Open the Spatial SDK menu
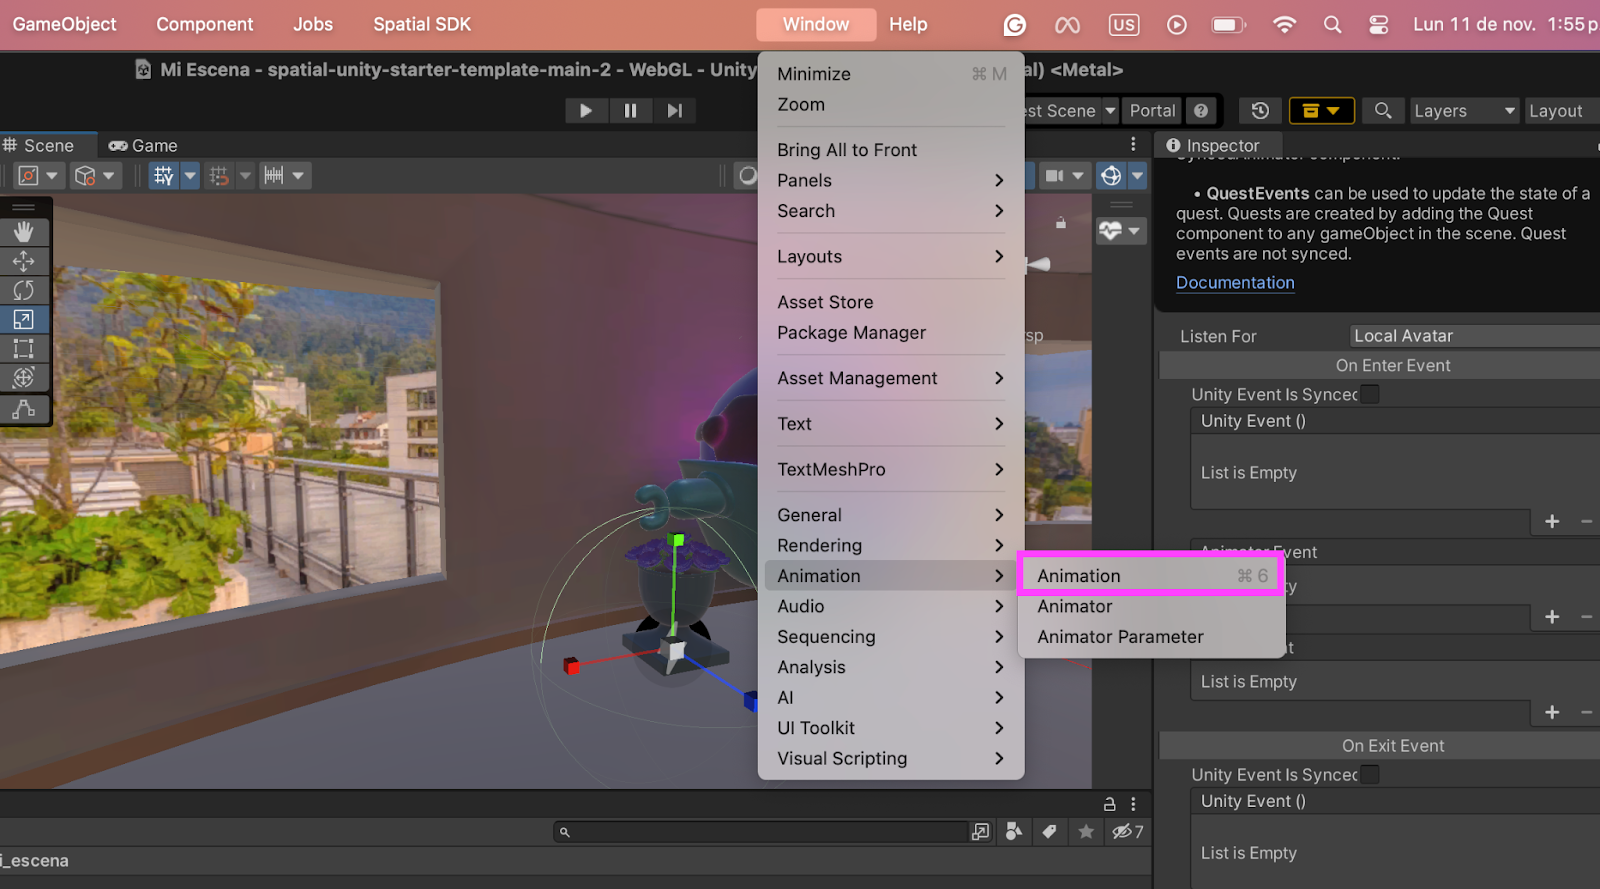1600x889 pixels. click(x=422, y=24)
